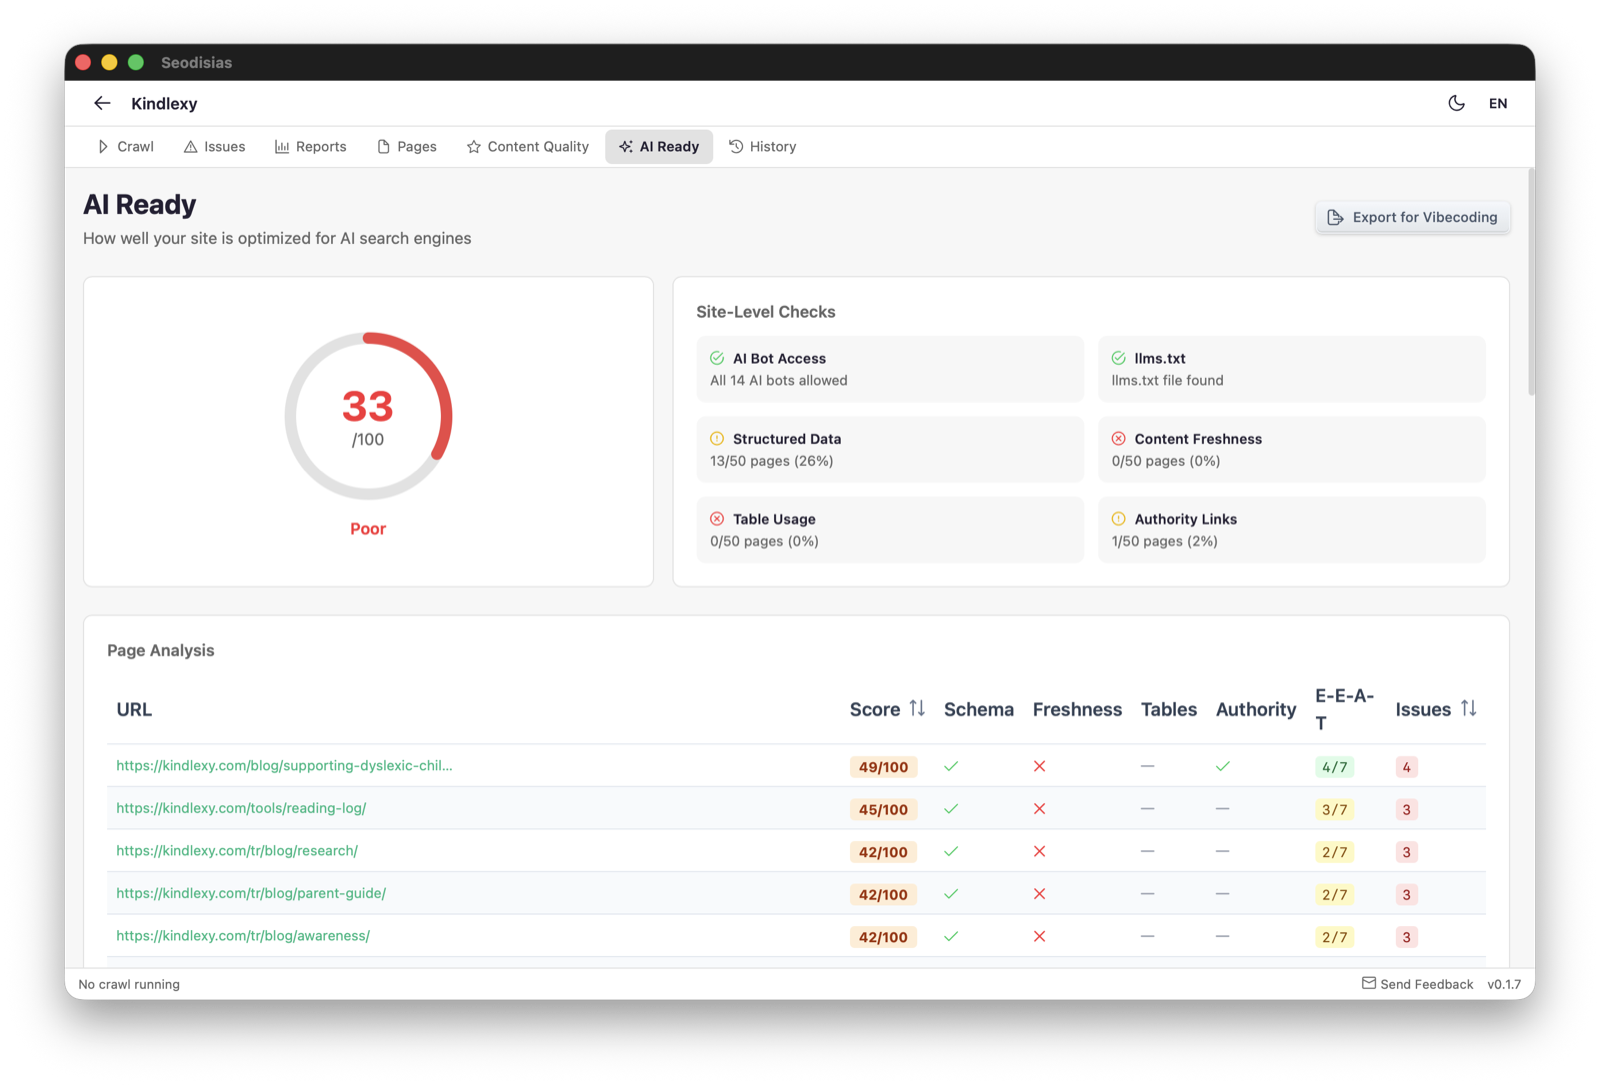The width and height of the screenshot is (1600, 1085).
Task: Click the 45/100 score badge
Action: (883, 810)
